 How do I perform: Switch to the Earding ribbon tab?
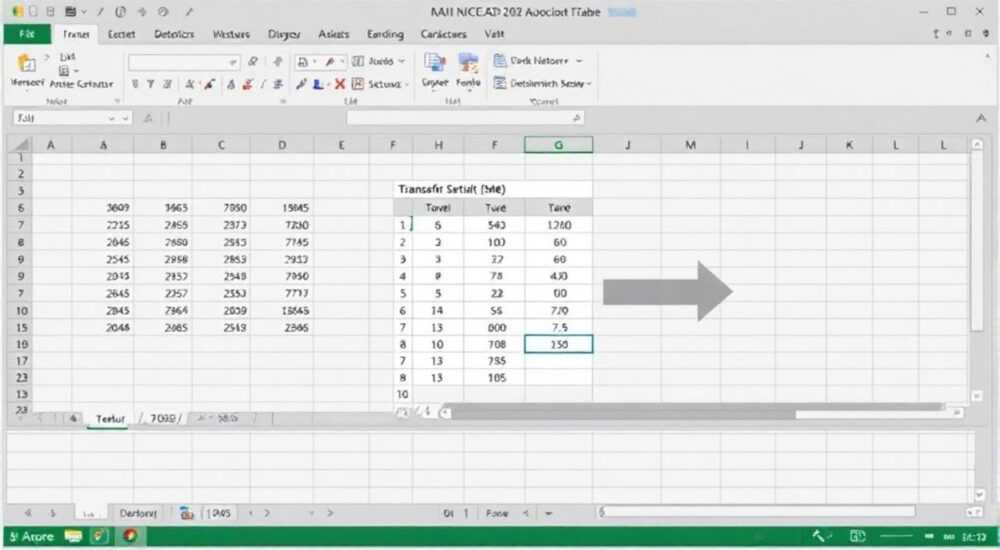(385, 34)
